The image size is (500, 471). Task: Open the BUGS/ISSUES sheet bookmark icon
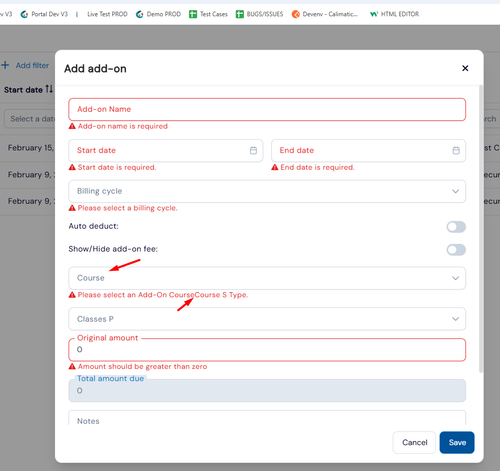click(x=240, y=14)
